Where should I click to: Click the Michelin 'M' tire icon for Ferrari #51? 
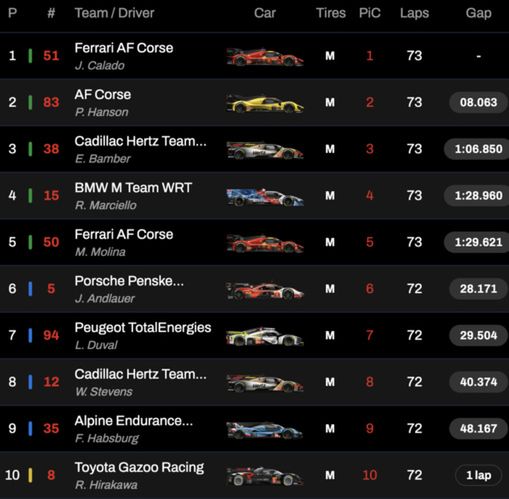(330, 56)
